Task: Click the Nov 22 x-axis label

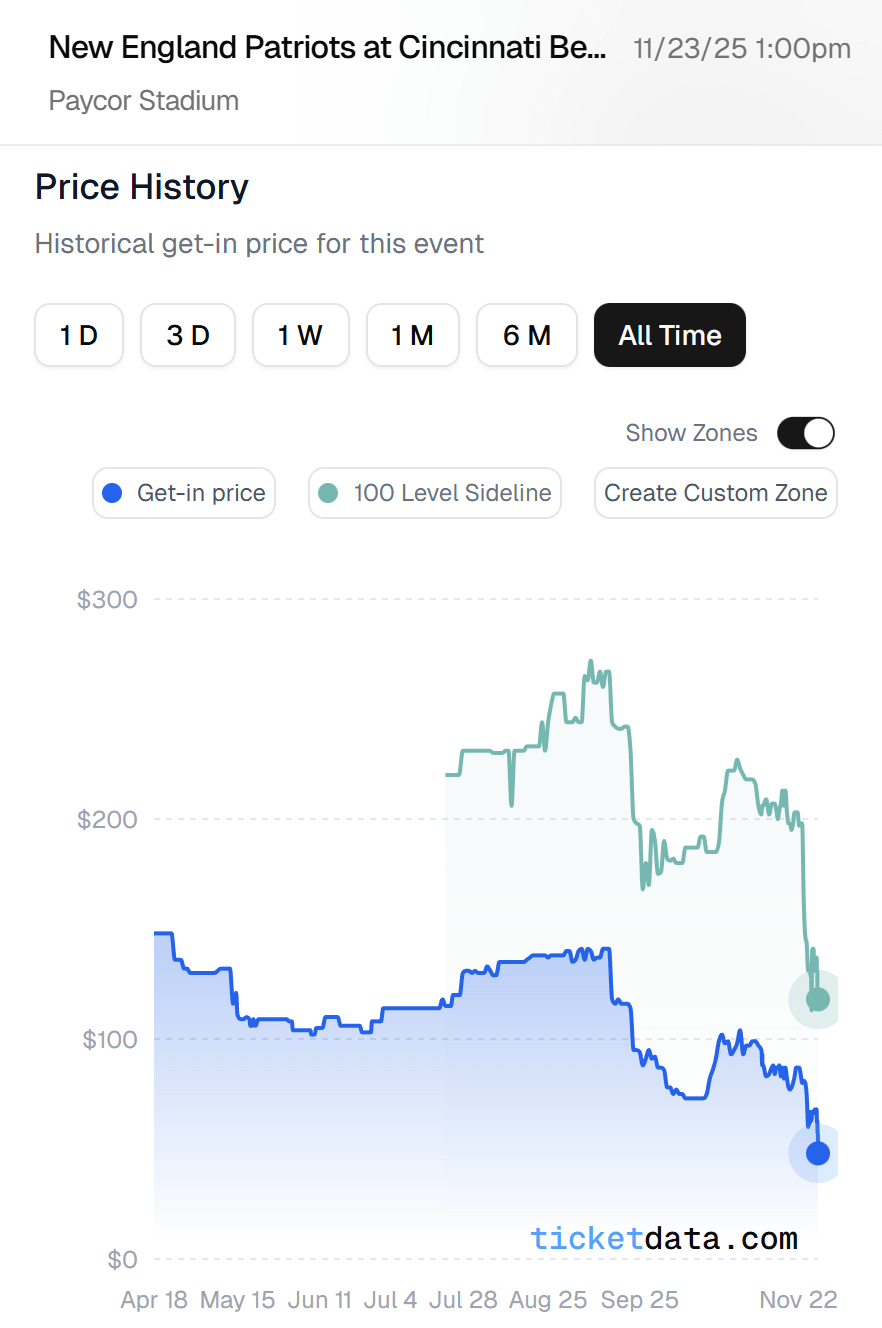Action: click(797, 1300)
